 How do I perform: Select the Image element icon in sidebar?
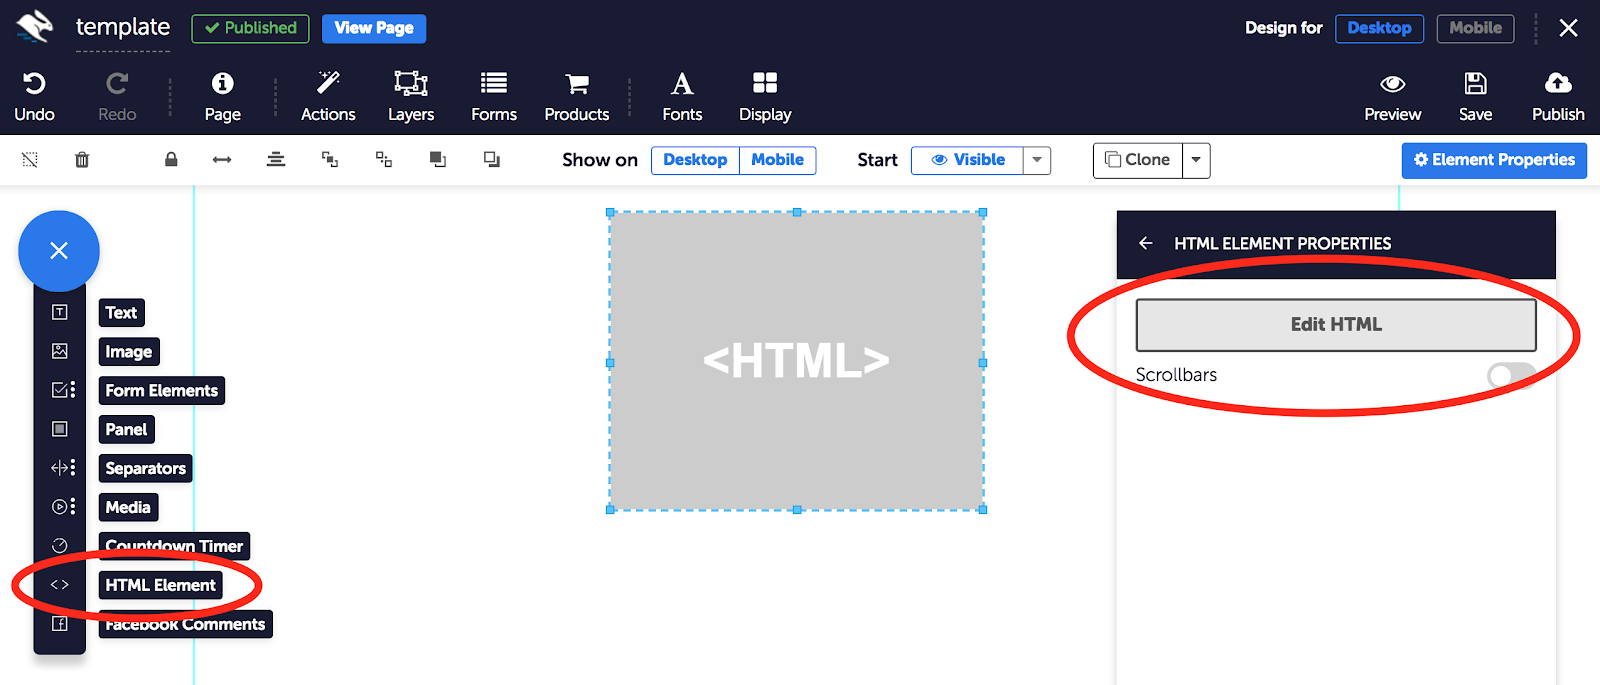[x=60, y=351]
